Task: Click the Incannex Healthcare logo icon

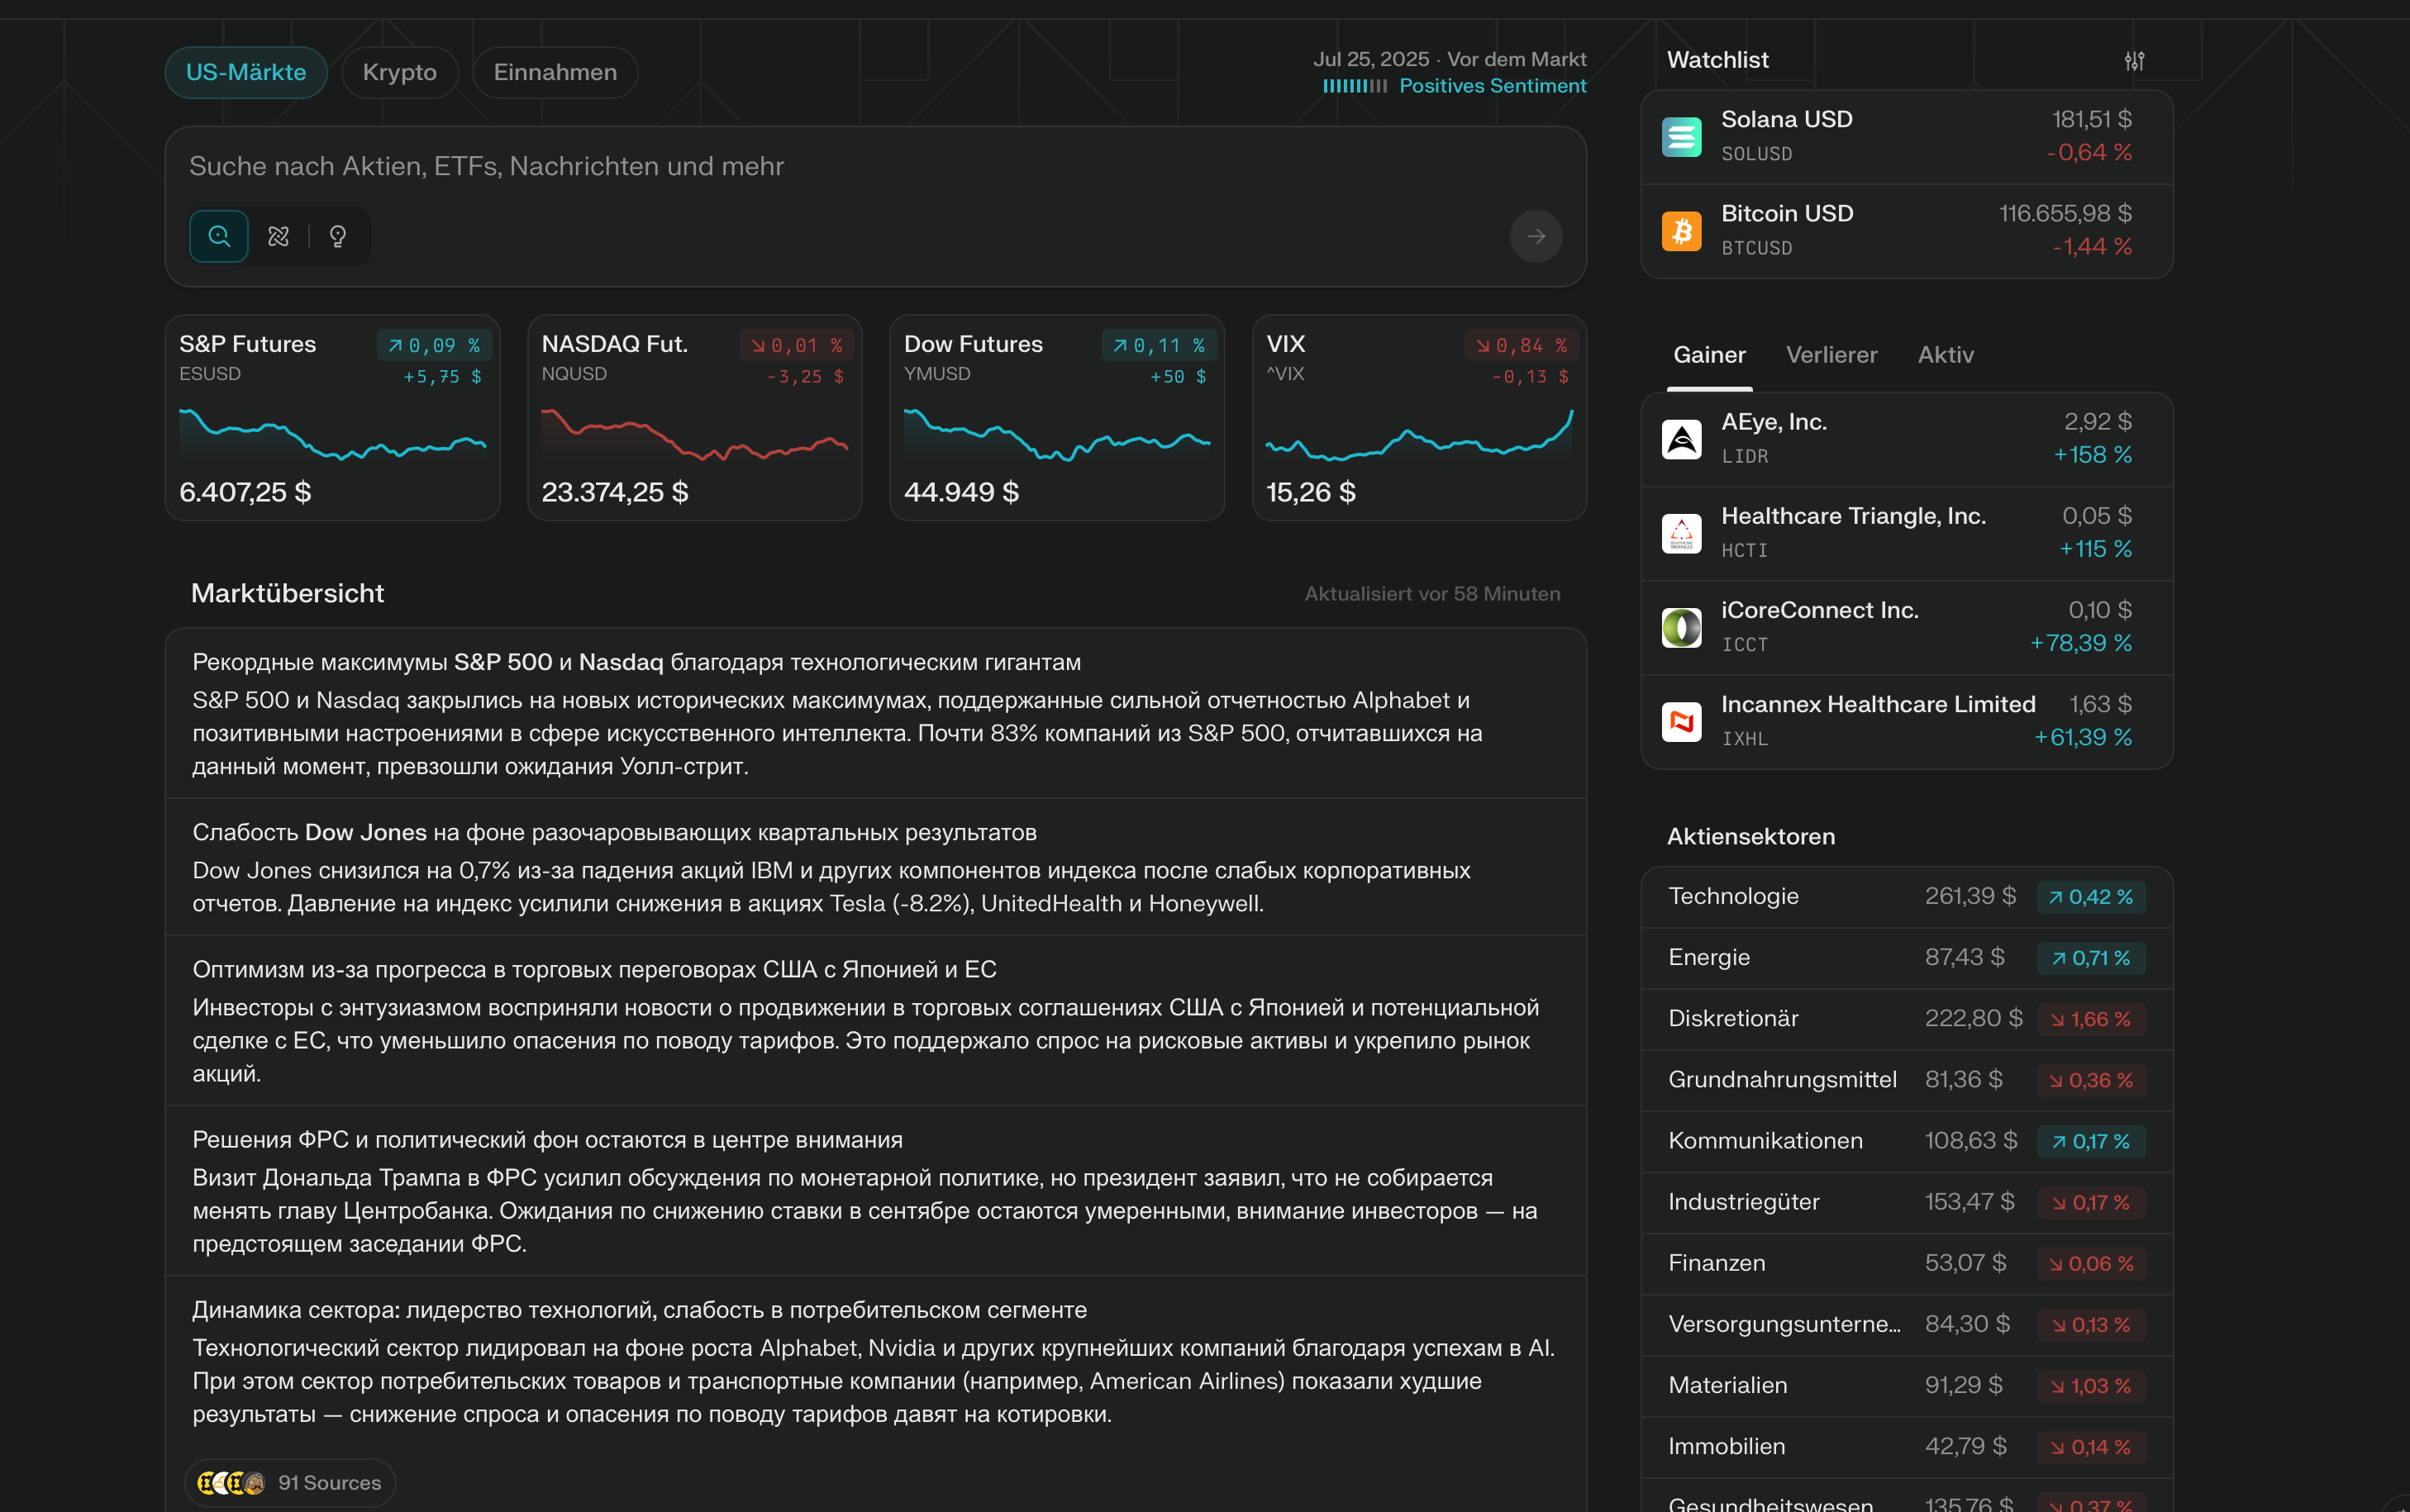Action: click(x=1681, y=721)
